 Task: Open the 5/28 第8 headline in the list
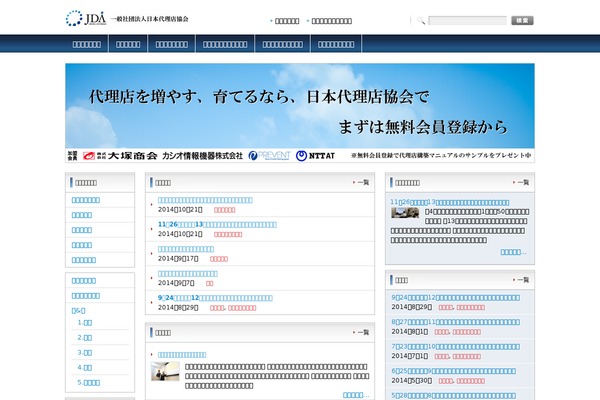(x=453, y=395)
